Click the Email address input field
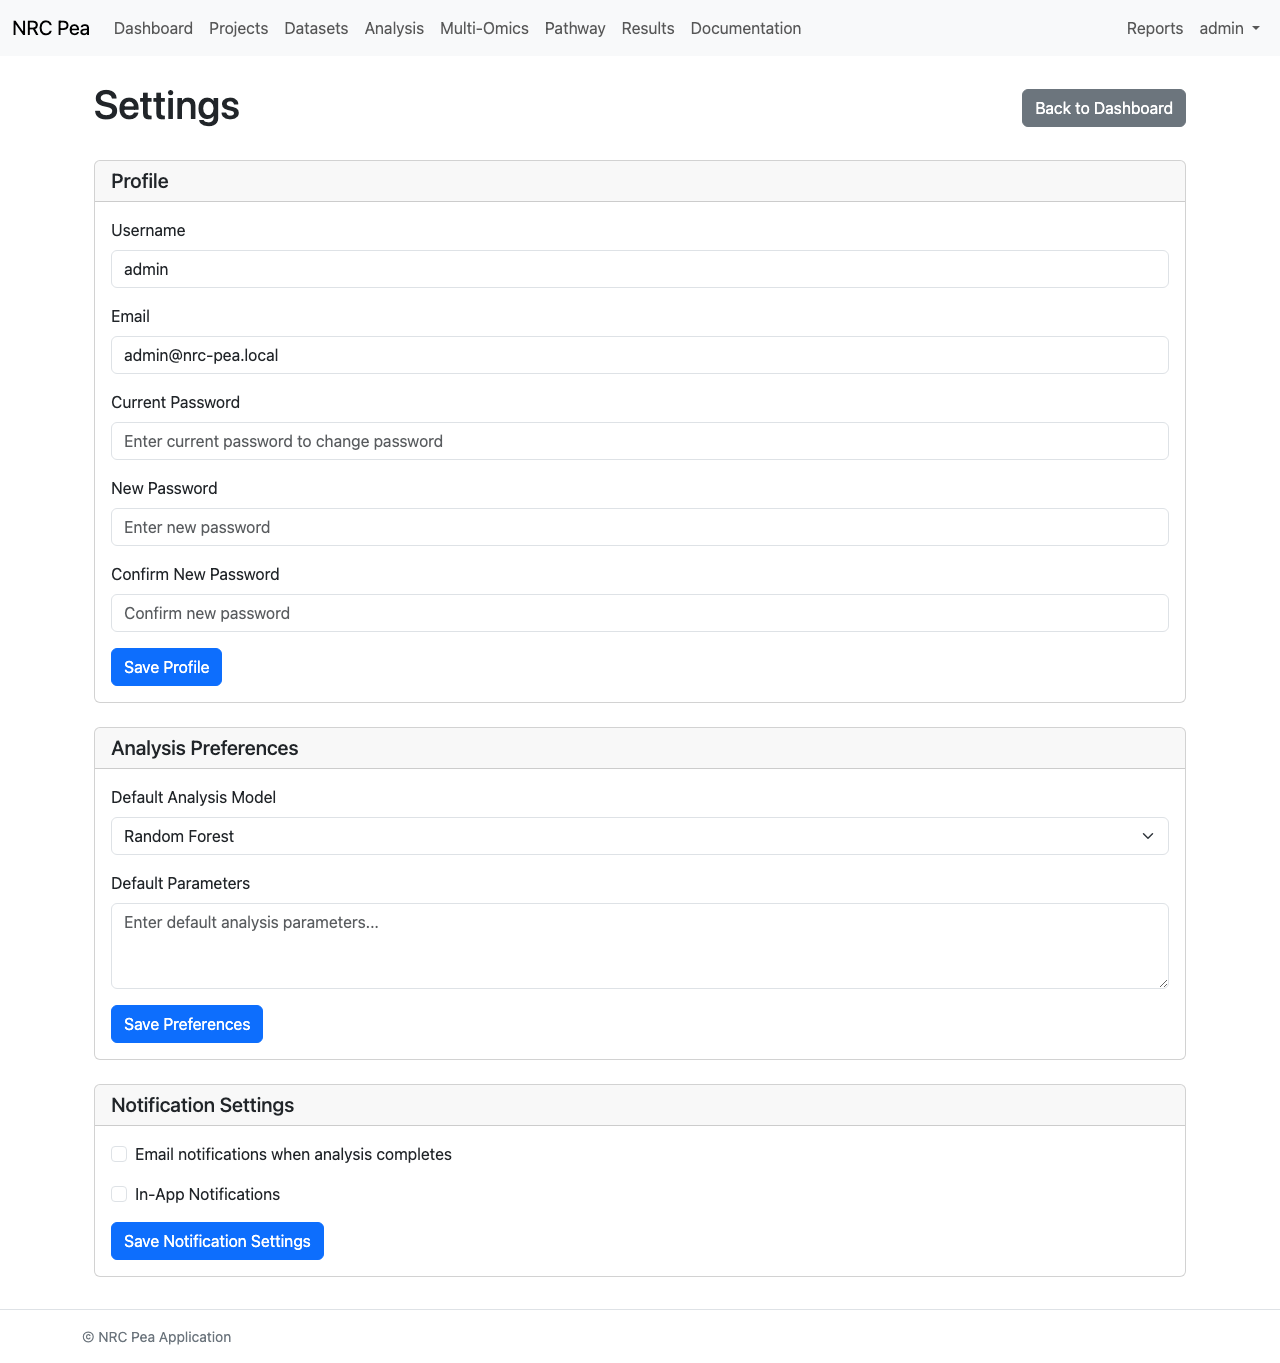Screen dimensions: 1280x1363 [x=639, y=355]
